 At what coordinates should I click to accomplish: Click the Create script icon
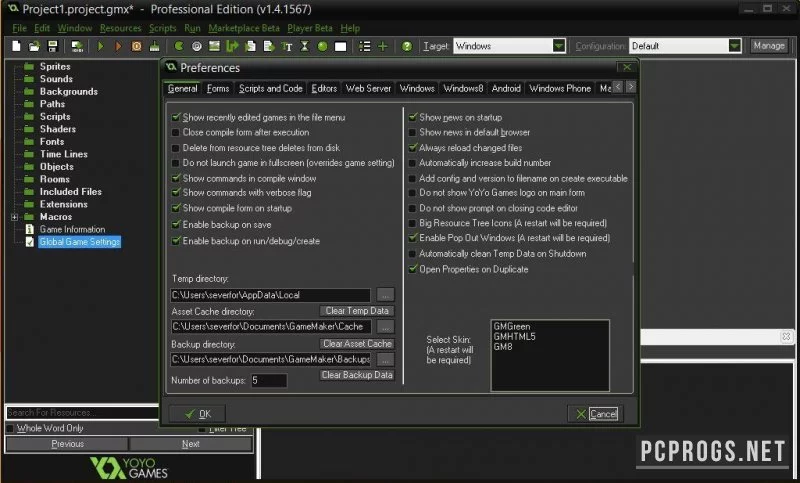click(x=251, y=46)
